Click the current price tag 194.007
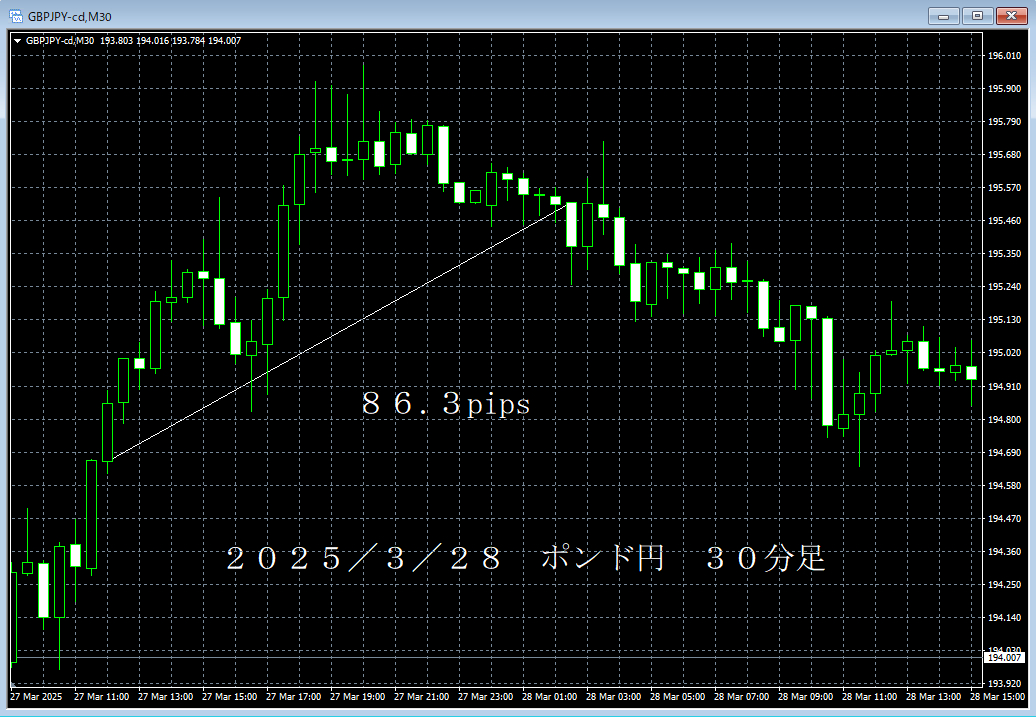 [x=1002, y=659]
